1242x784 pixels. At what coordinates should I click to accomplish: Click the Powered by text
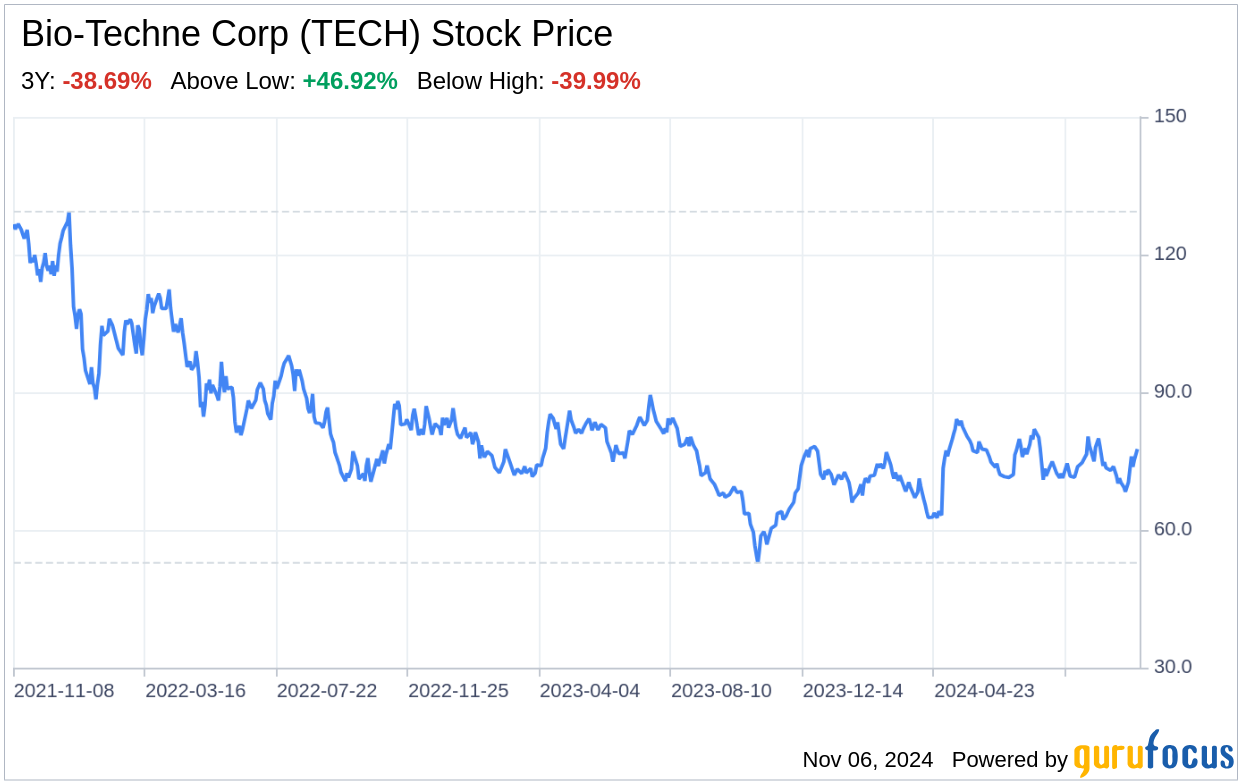[1009, 760]
